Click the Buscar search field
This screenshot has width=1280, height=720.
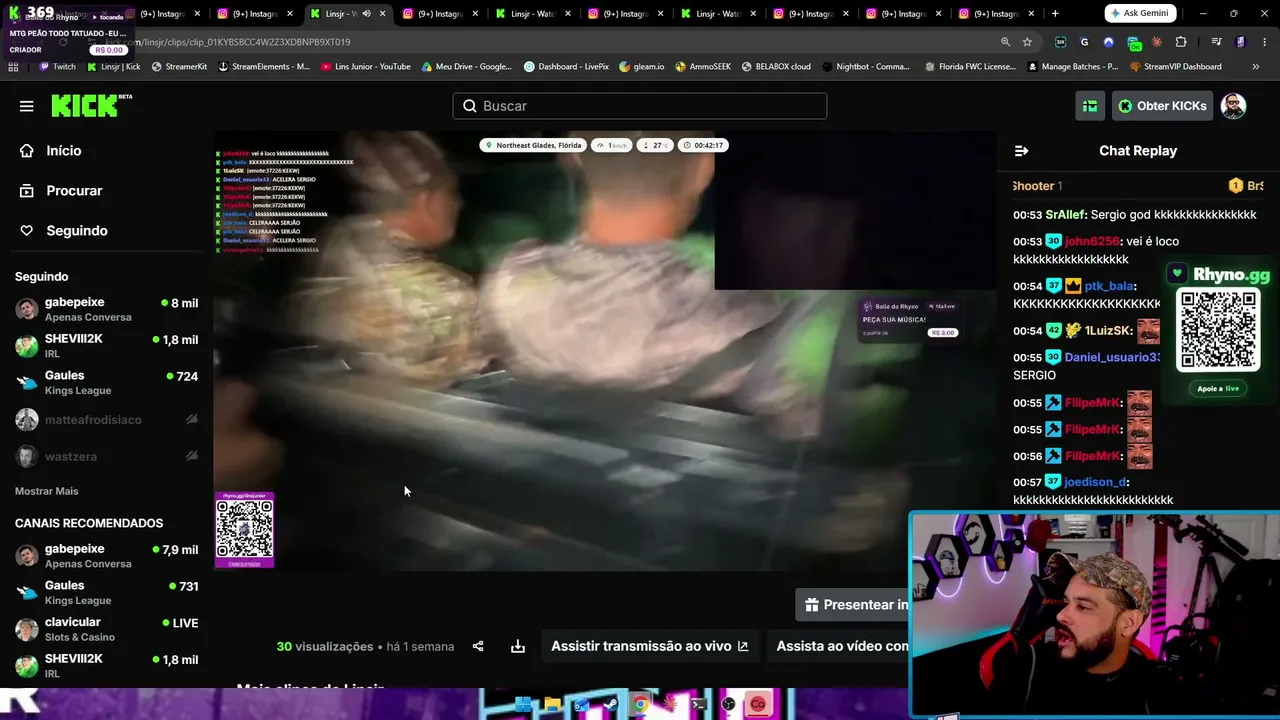tap(640, 106)
